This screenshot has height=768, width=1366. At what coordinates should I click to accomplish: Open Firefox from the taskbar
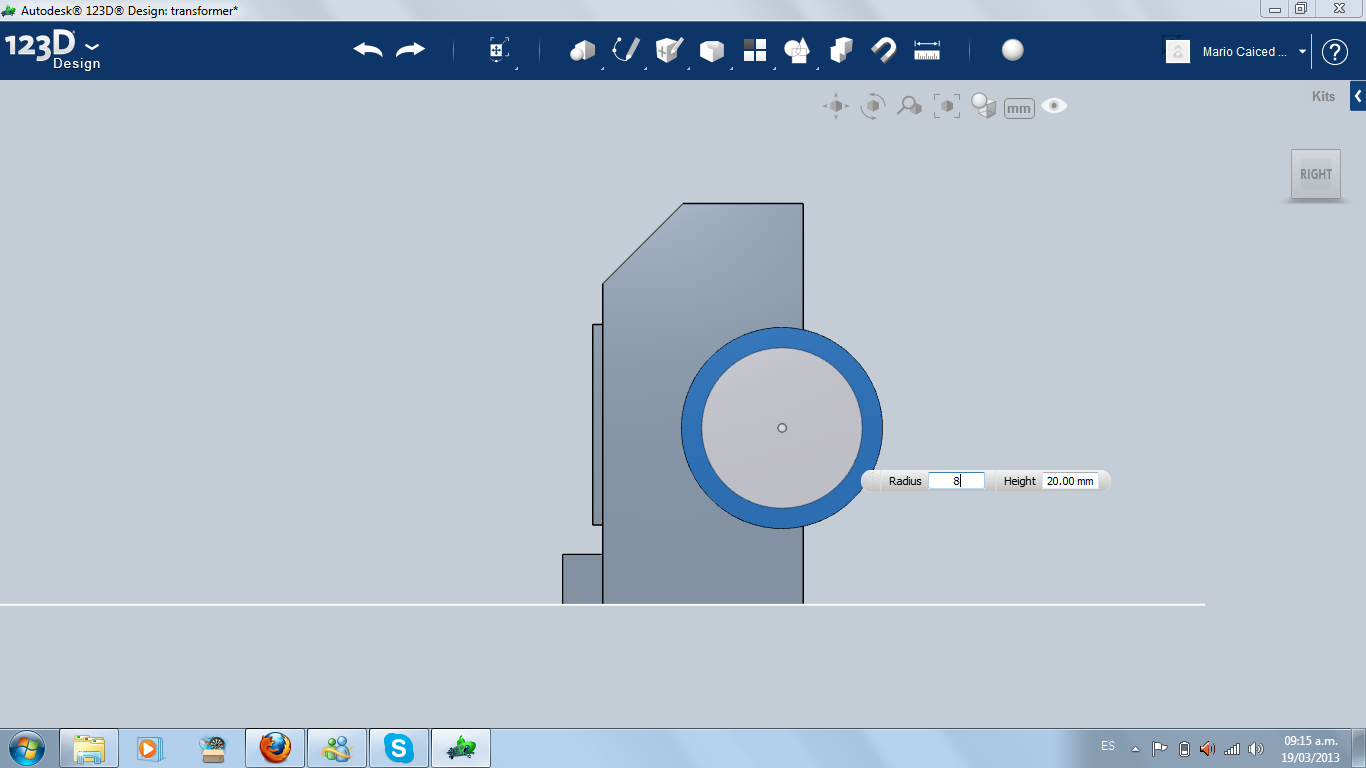pyautogui.click(x=275, y=748)
